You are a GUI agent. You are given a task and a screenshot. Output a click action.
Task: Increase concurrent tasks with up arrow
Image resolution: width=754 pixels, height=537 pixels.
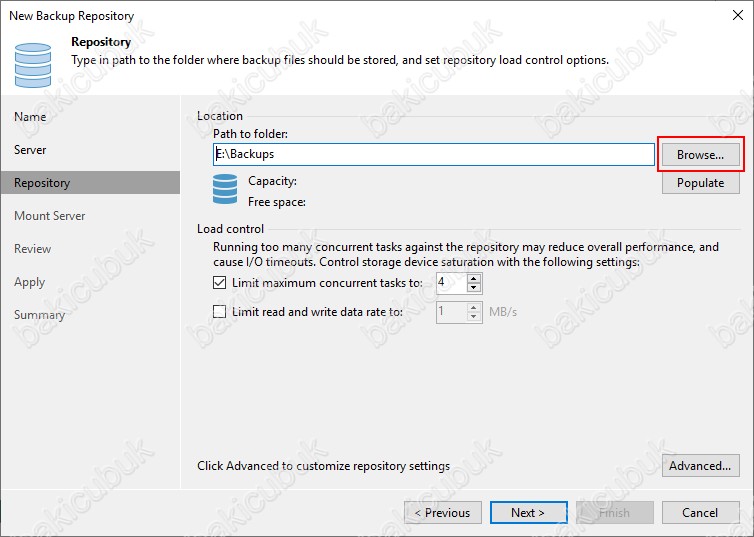point(474,278)
